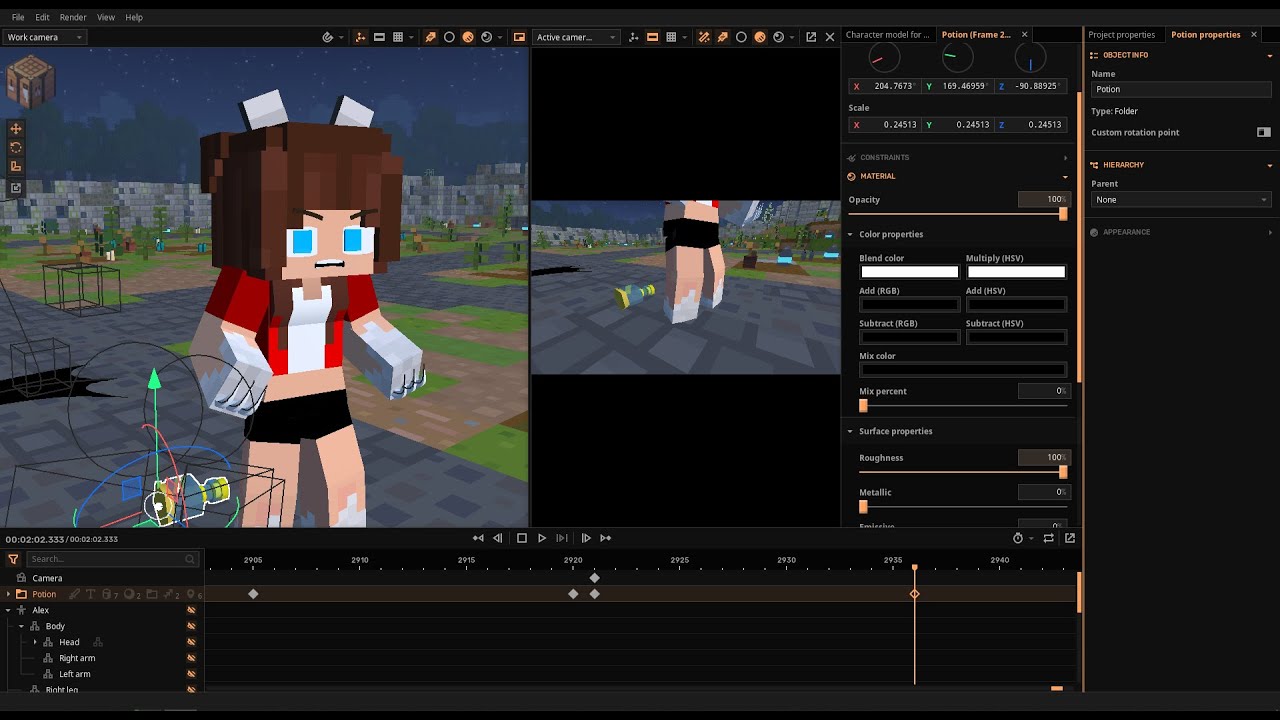Edit the Name field containing Potion
The width and height of the screenshot is (1280, 720).
click(1181, 89)
